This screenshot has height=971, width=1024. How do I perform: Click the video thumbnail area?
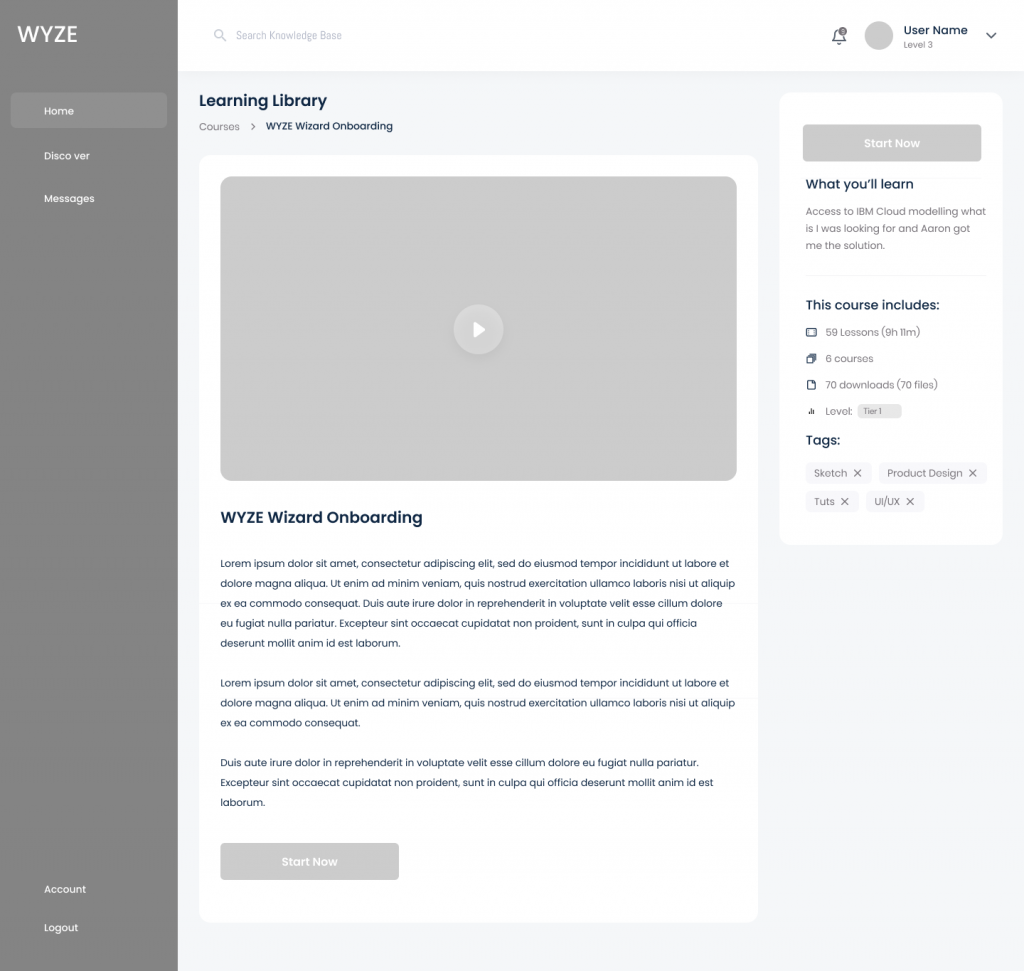pos(478,328)
